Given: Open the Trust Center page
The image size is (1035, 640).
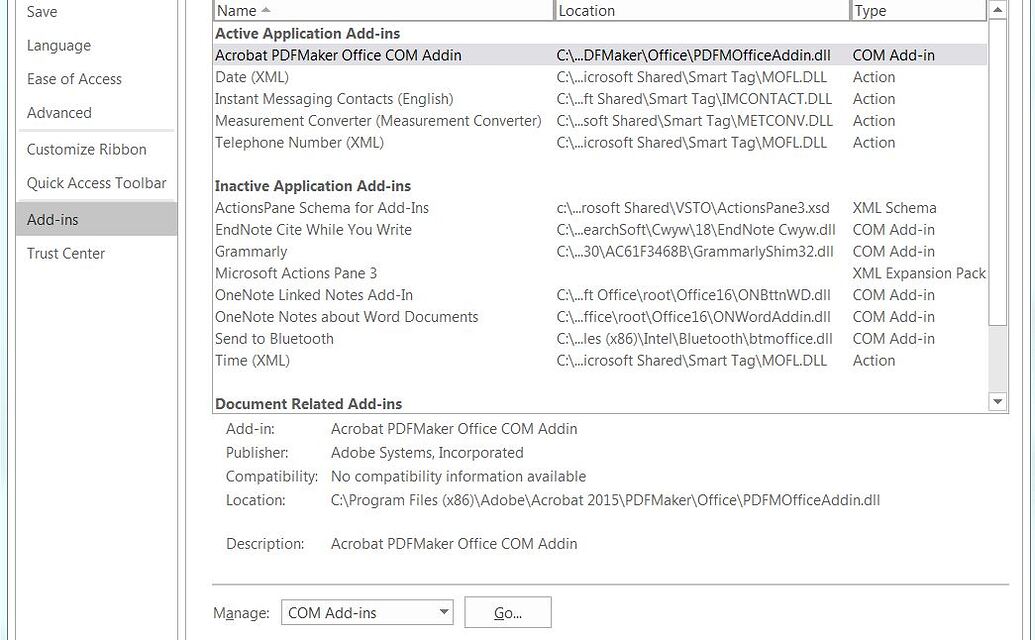Looking at the screenshot, I should point(65,253).
